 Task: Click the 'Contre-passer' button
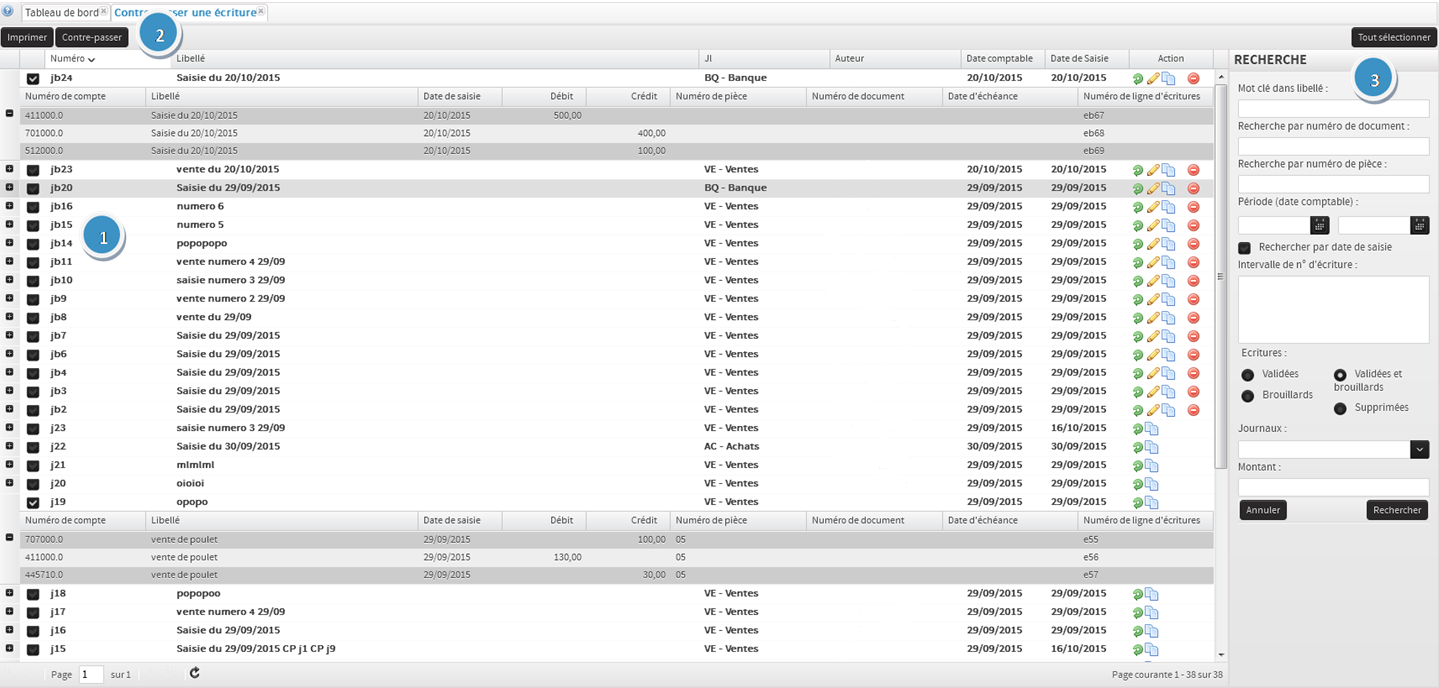pos(92,37)
